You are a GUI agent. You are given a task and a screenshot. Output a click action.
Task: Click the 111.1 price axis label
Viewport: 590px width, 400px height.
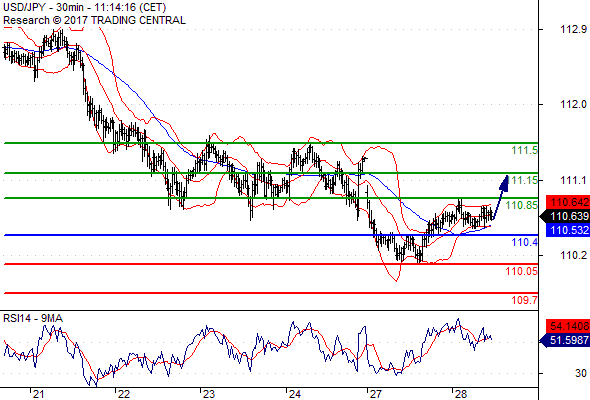[573, 180]
